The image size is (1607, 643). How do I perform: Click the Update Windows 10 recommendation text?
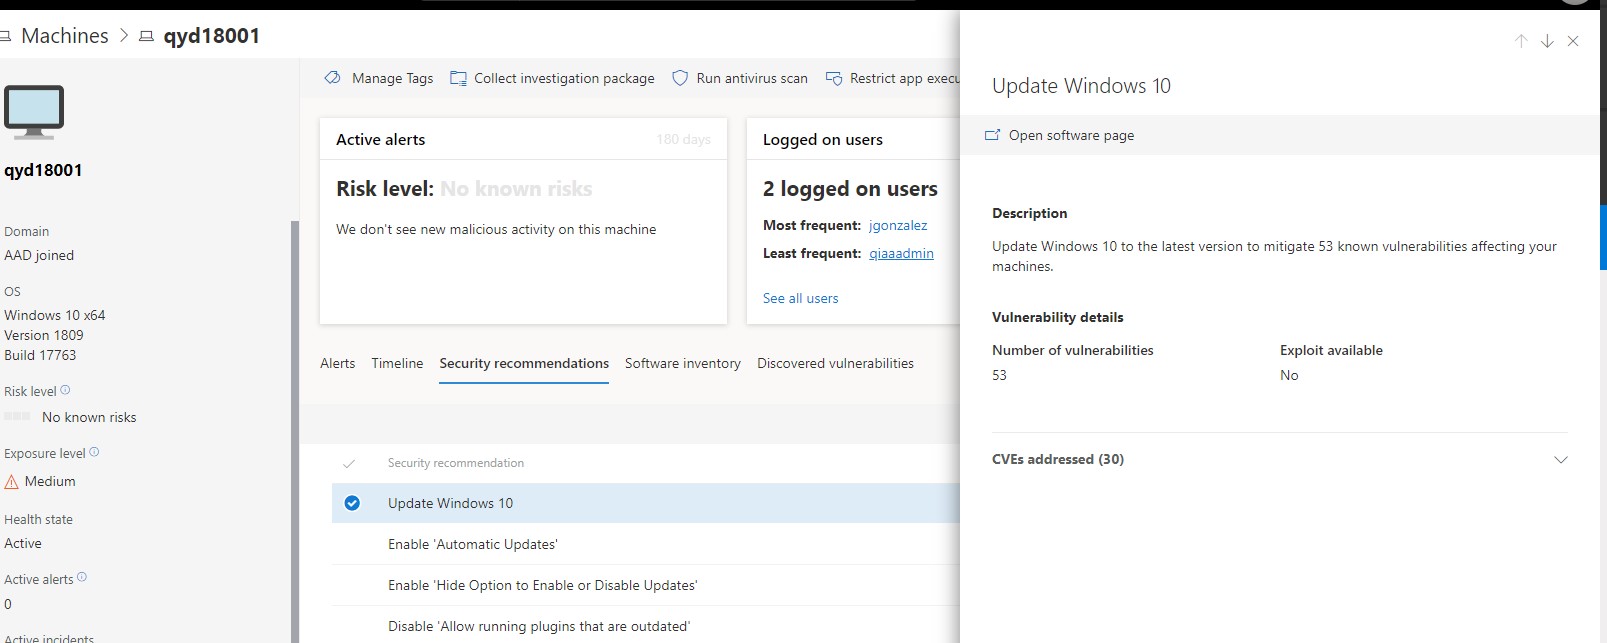[x=450, y=503]
